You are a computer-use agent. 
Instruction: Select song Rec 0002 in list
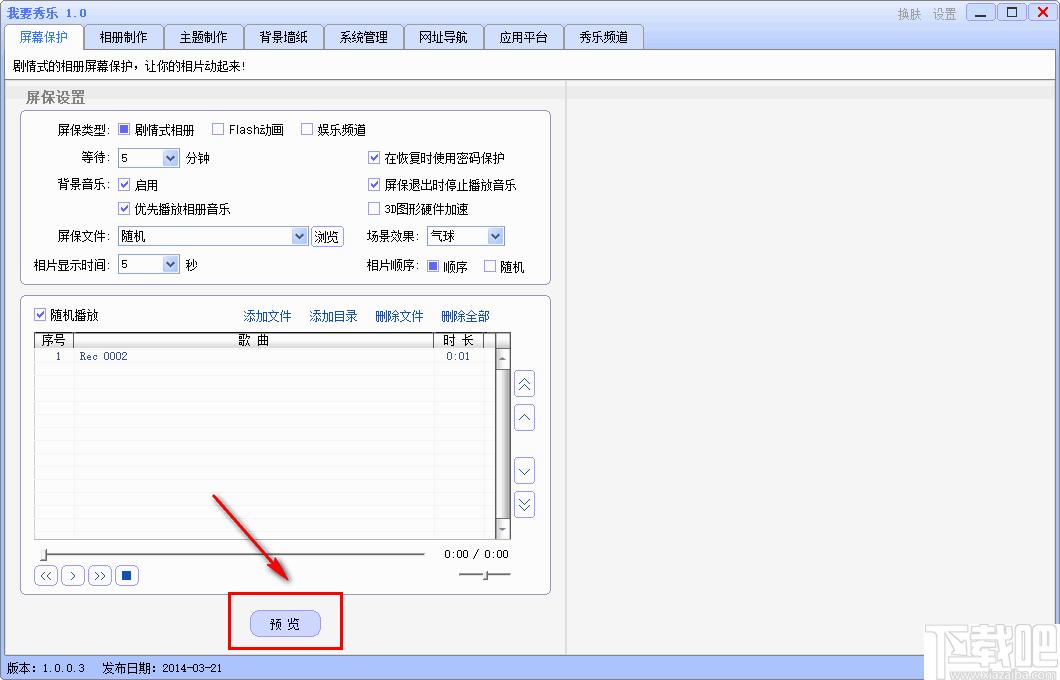[103, 356]
